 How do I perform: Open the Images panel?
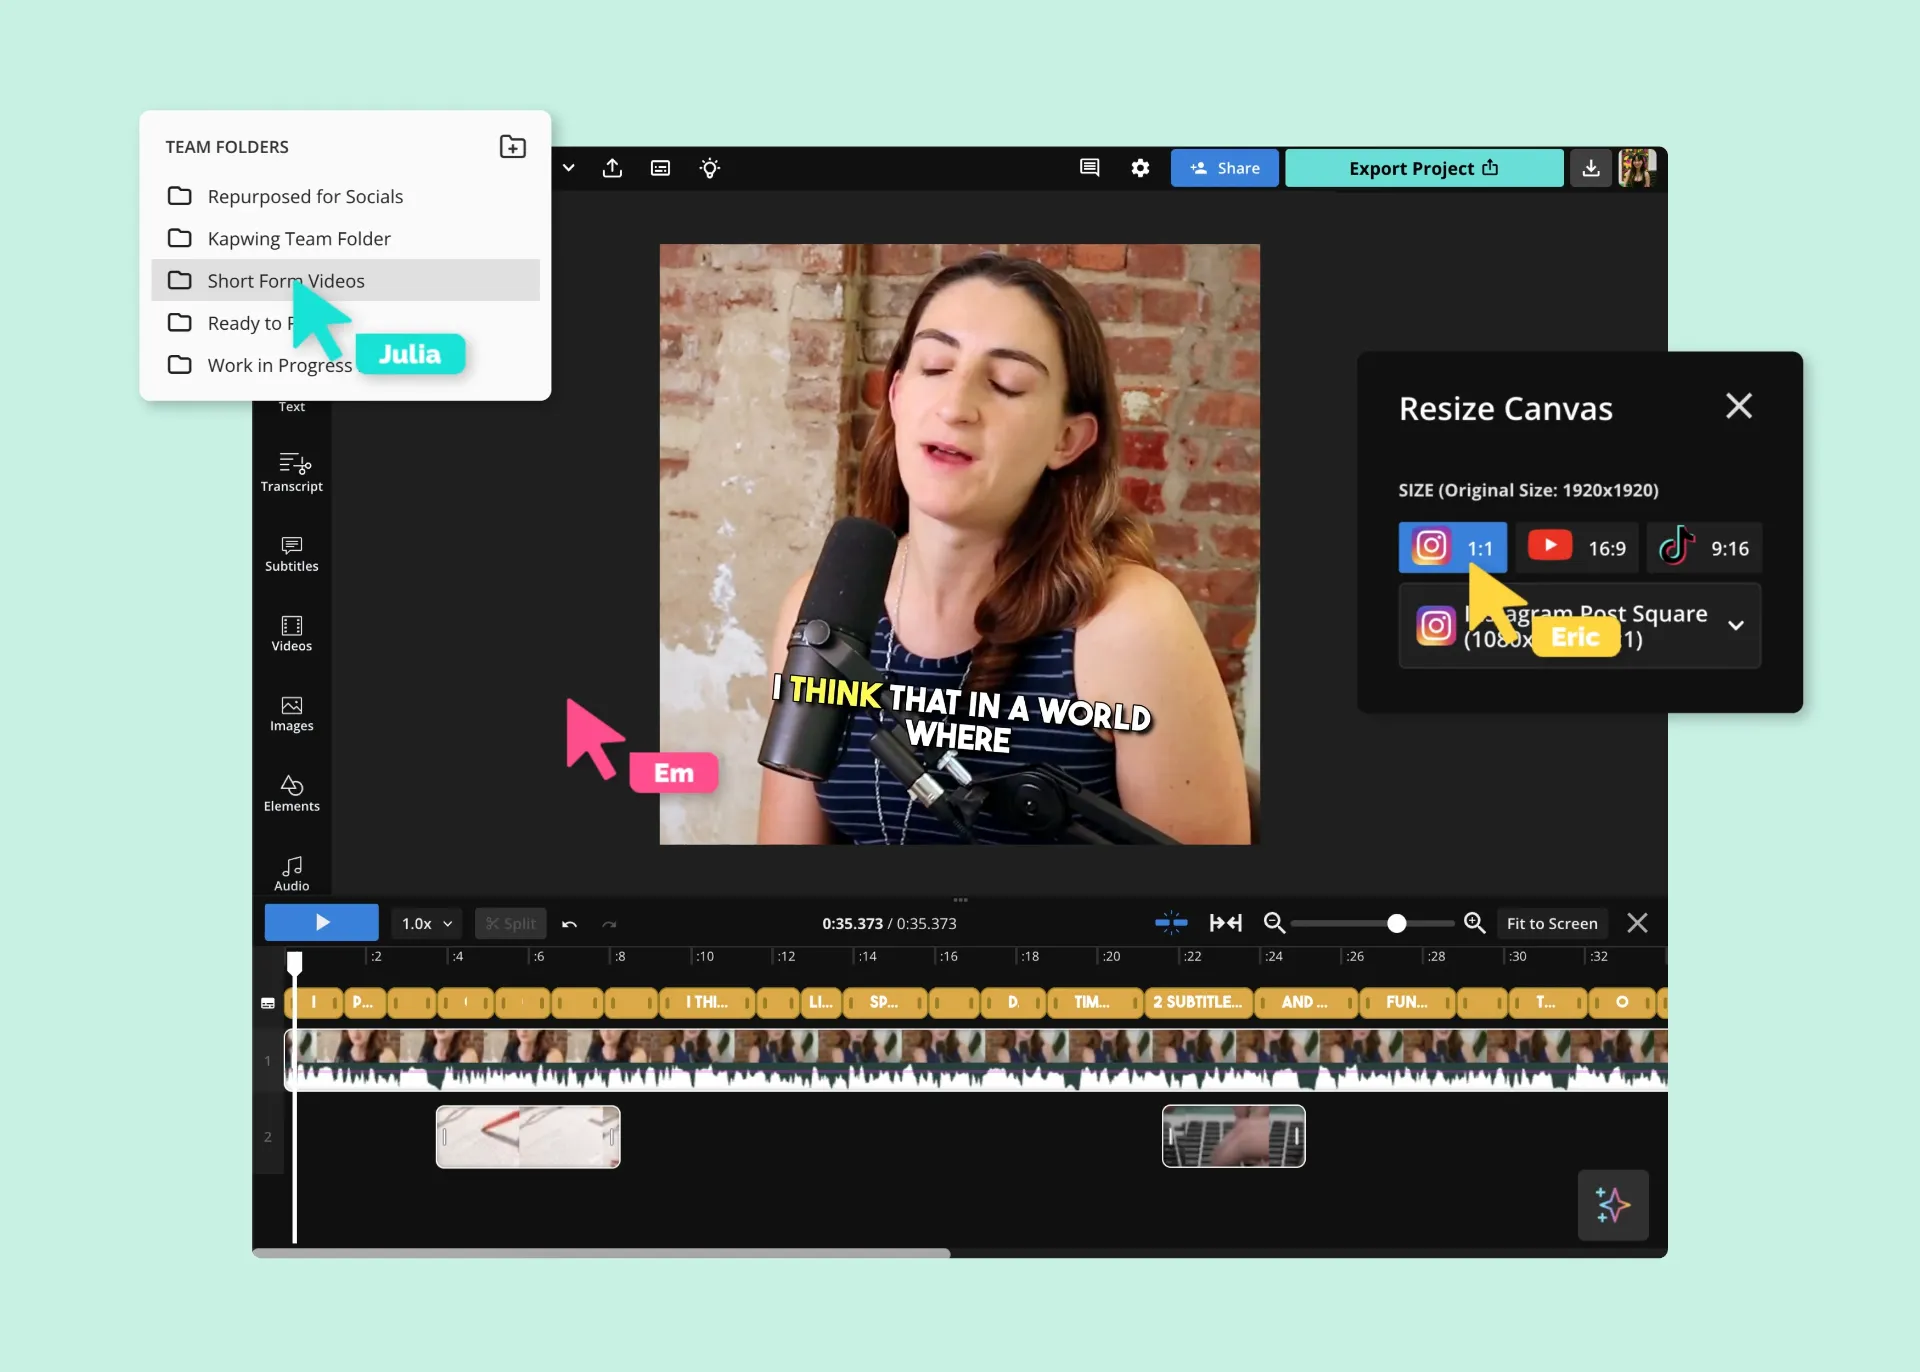point(291,712)
